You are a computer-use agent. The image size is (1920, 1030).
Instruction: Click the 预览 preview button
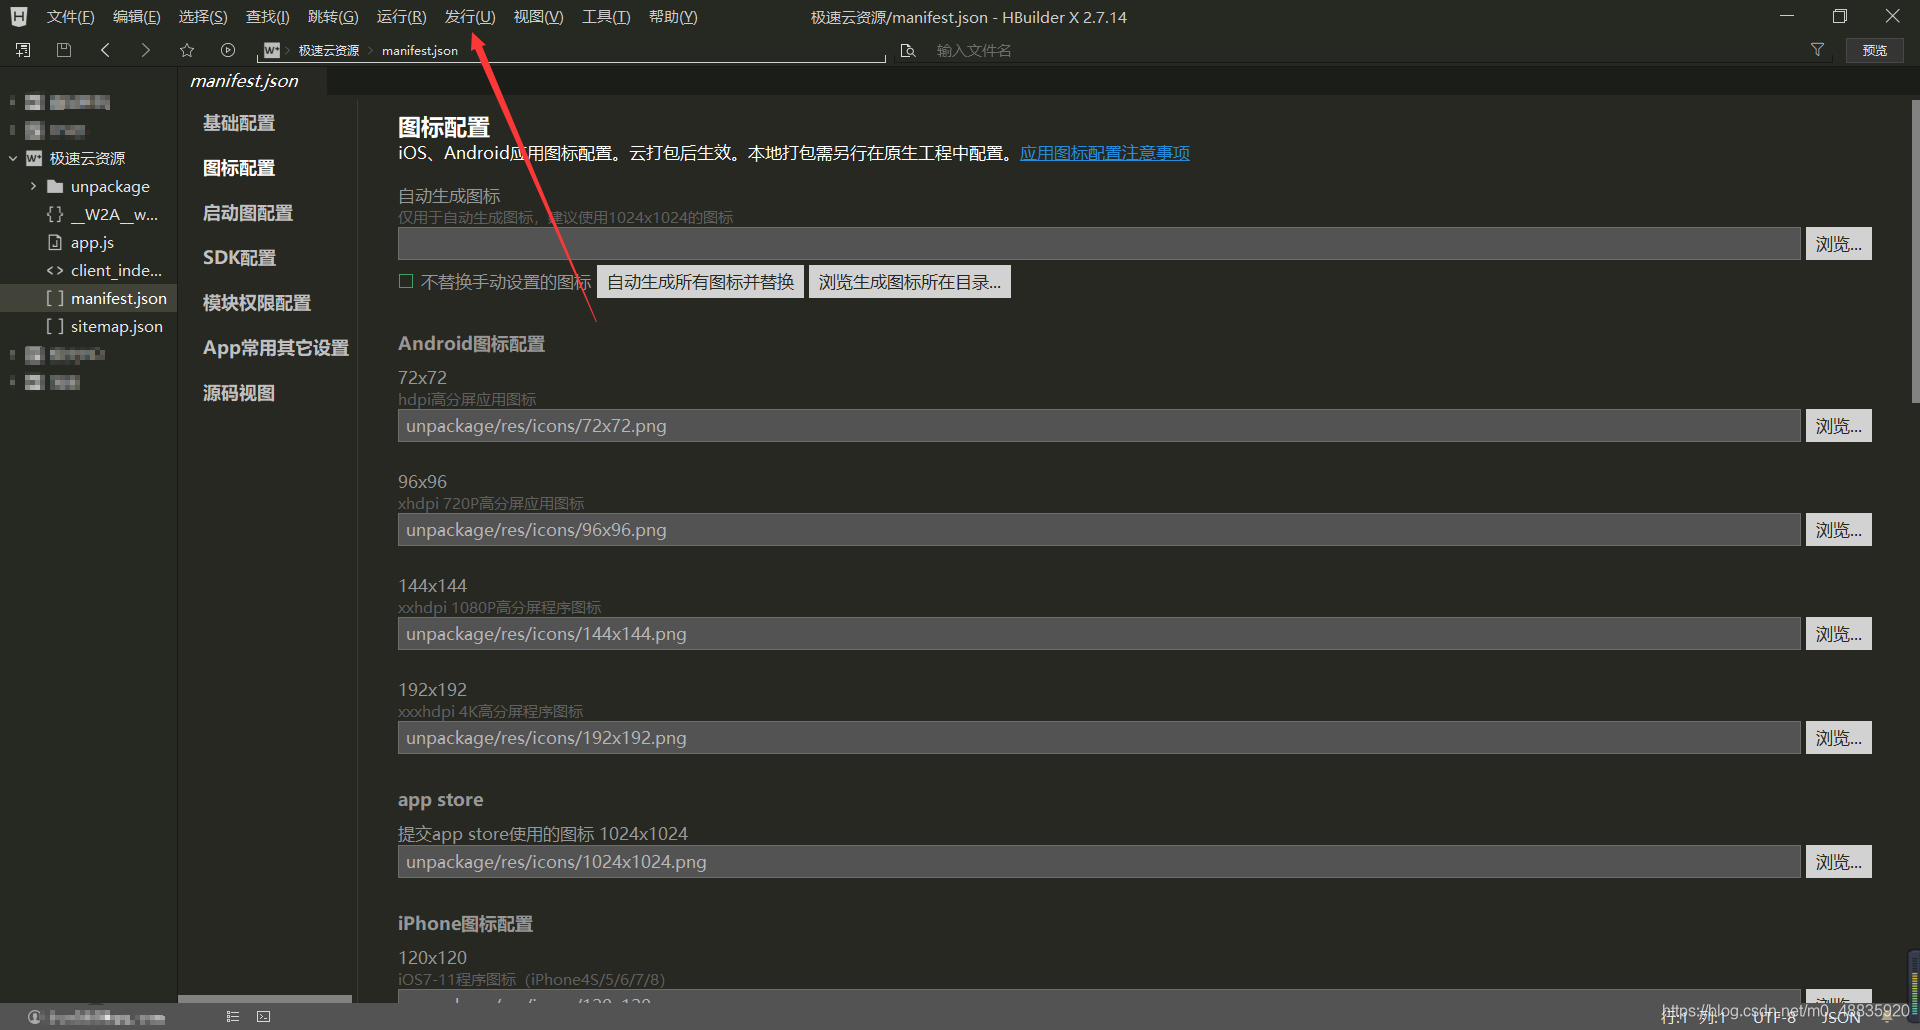coord(1875,50)
